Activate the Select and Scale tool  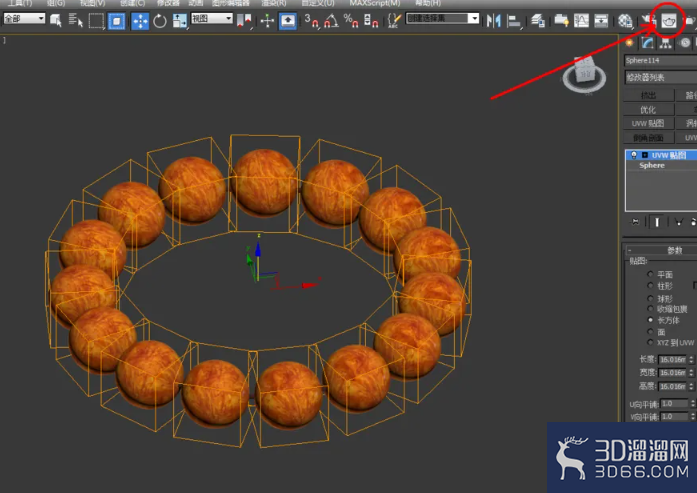[180, 20]
